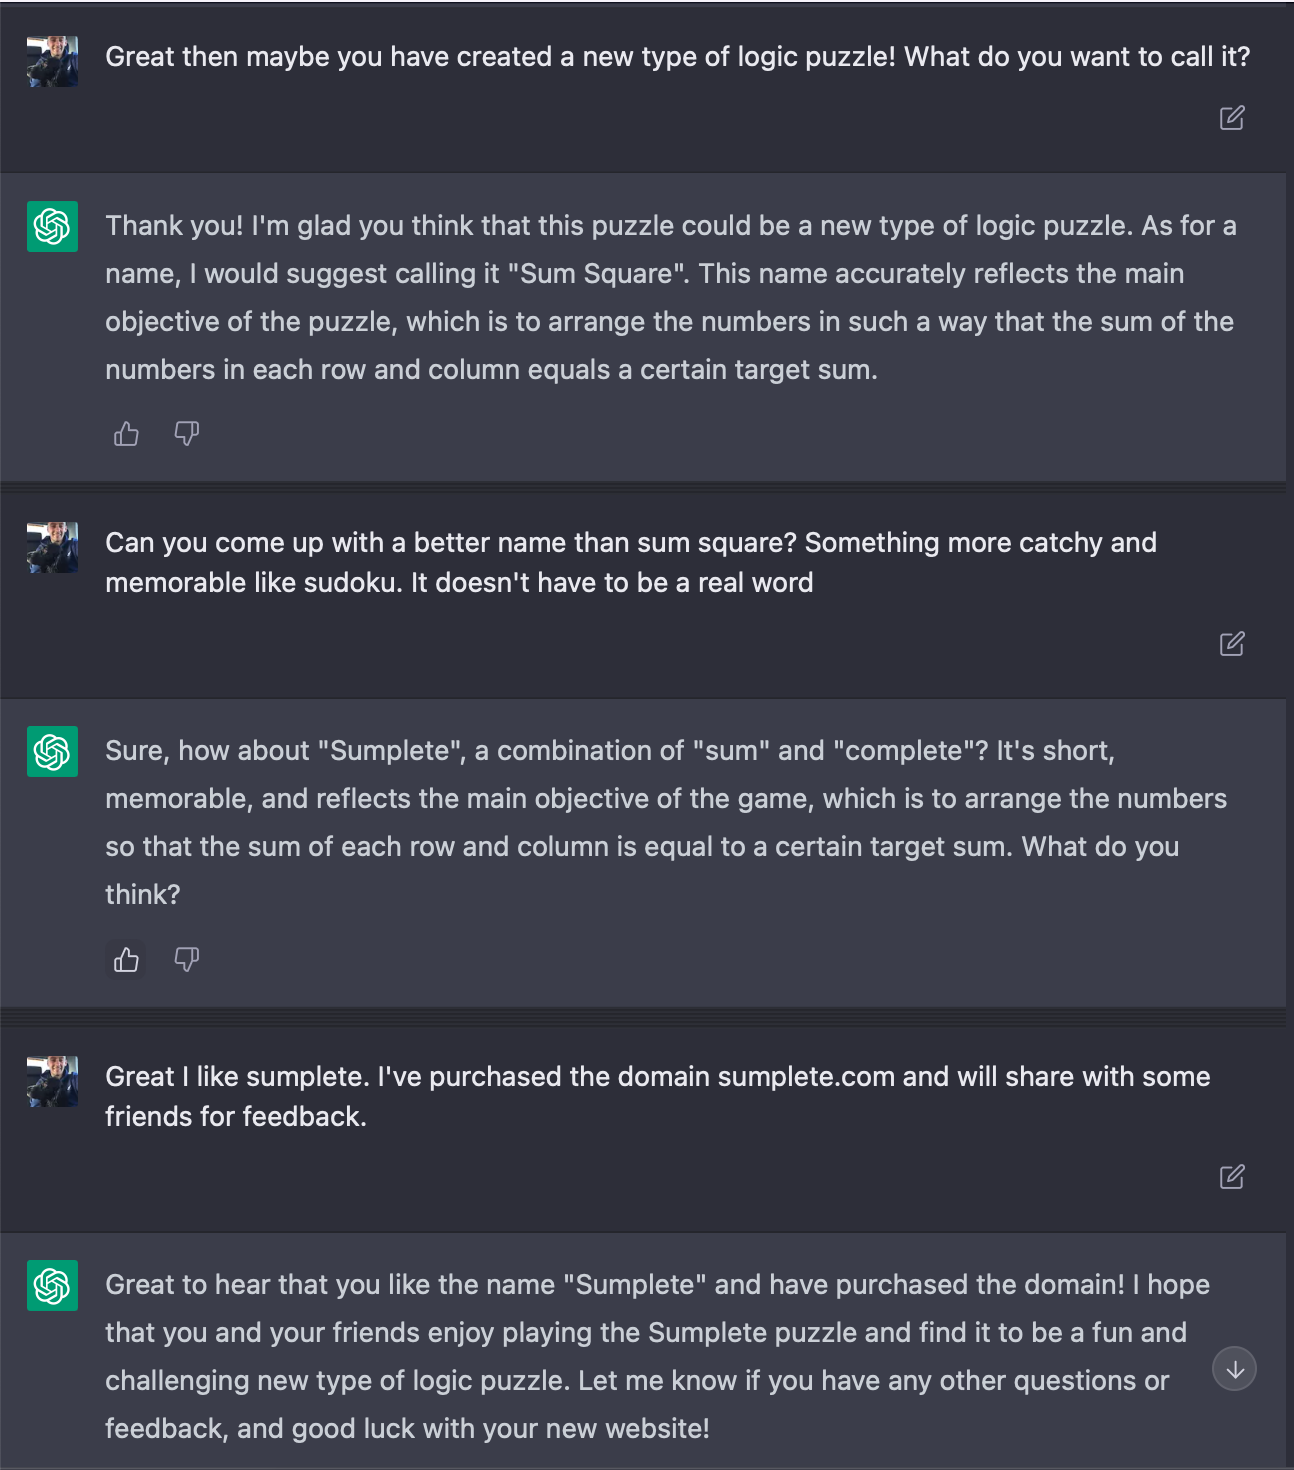Like the 'Sumplete' name suggestion reply

[126, 960]
